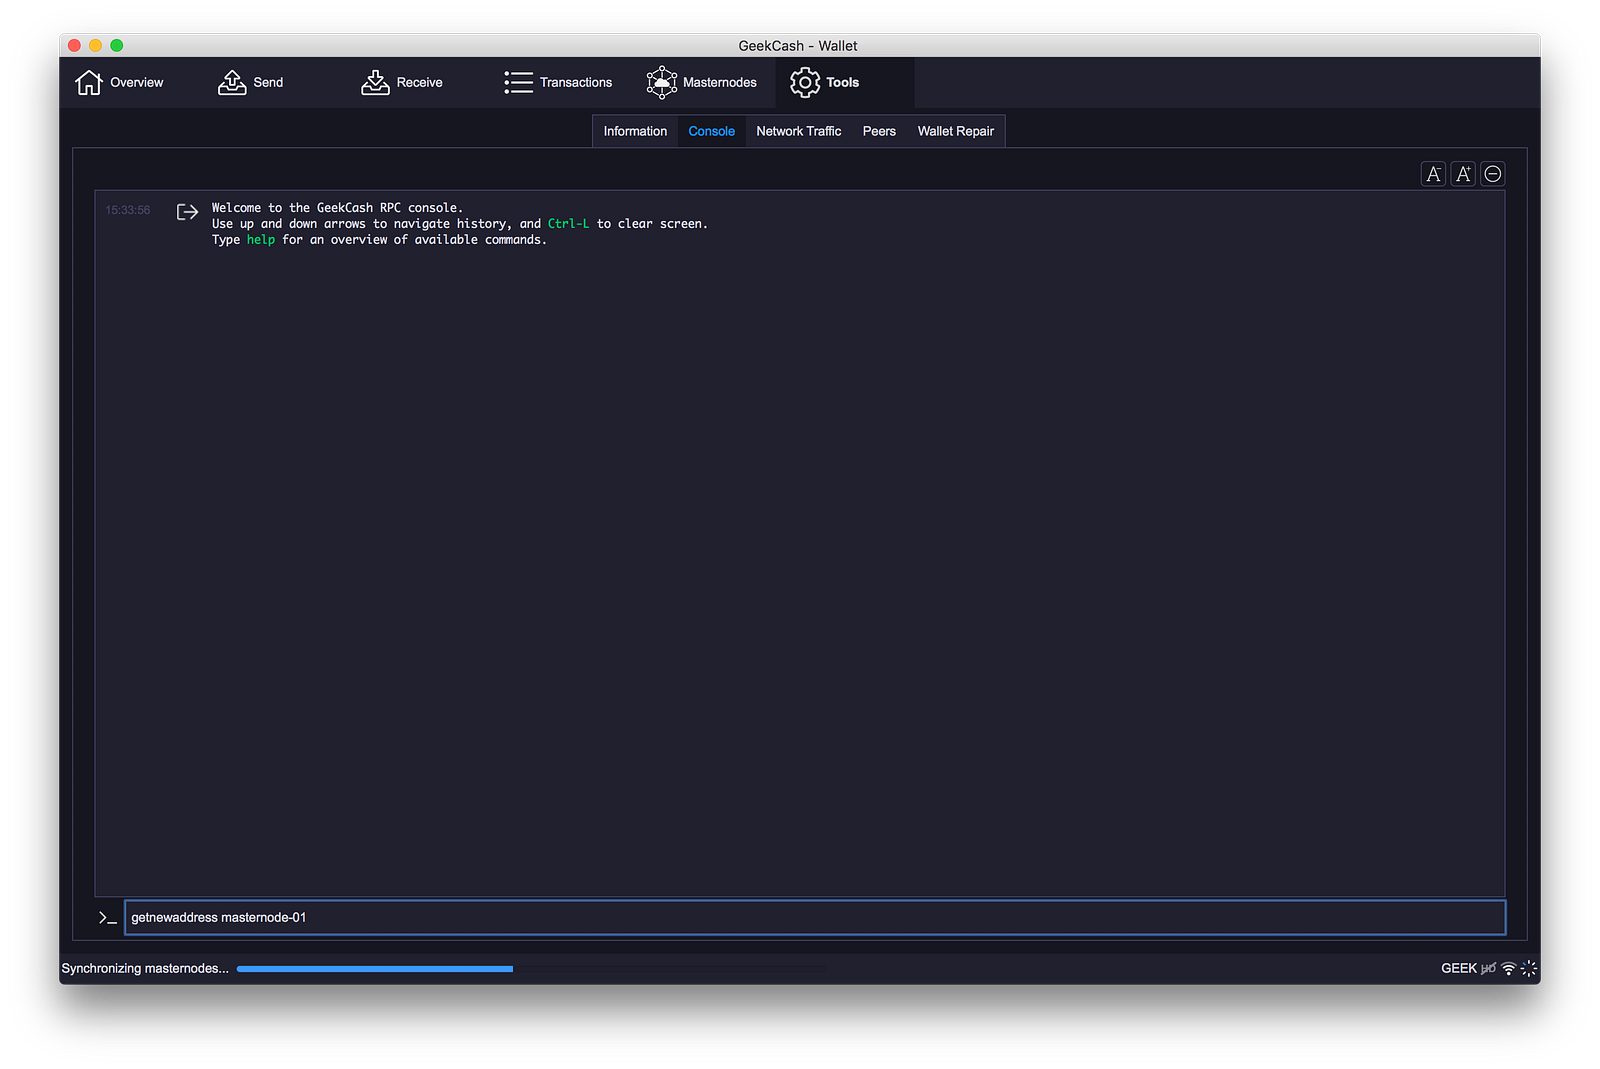
Task: Click the console command input field
Action: click(815, 917)
